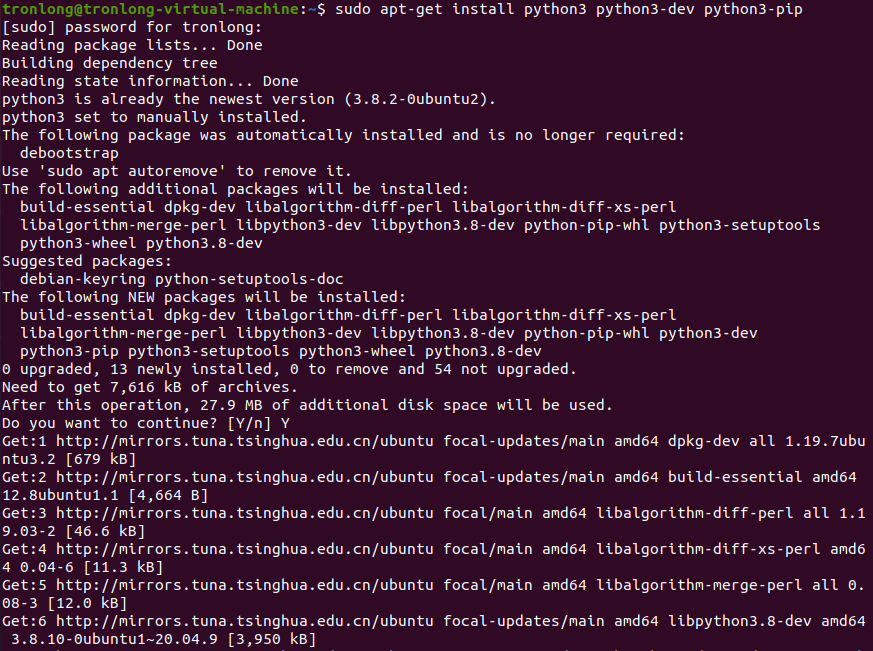
Task: Click the 'Building dependency tree' line
Action: click(110, 63)
